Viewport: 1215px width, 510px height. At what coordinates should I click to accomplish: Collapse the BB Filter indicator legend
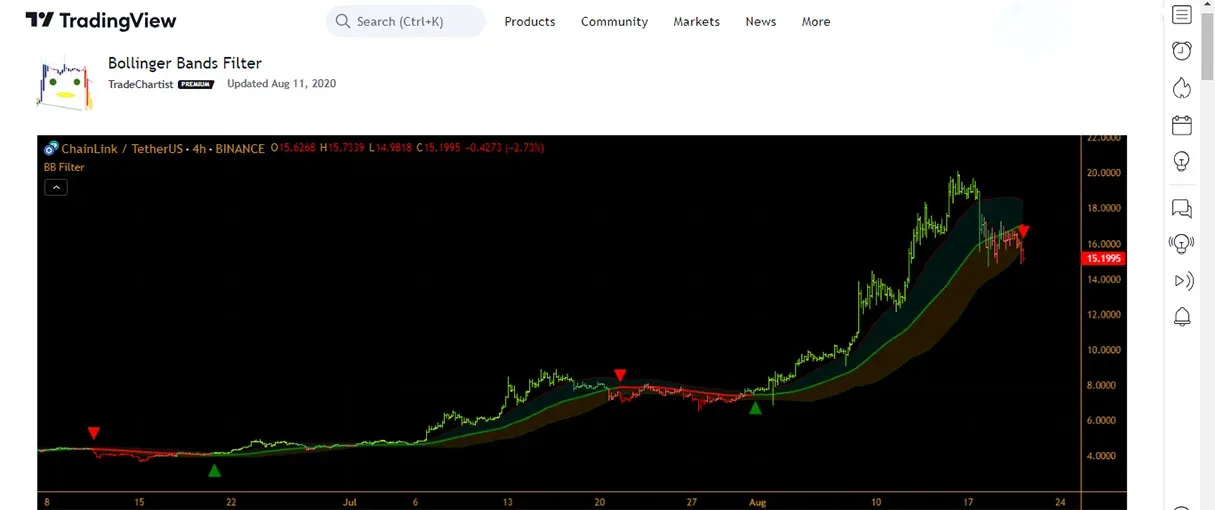(56, 187)
